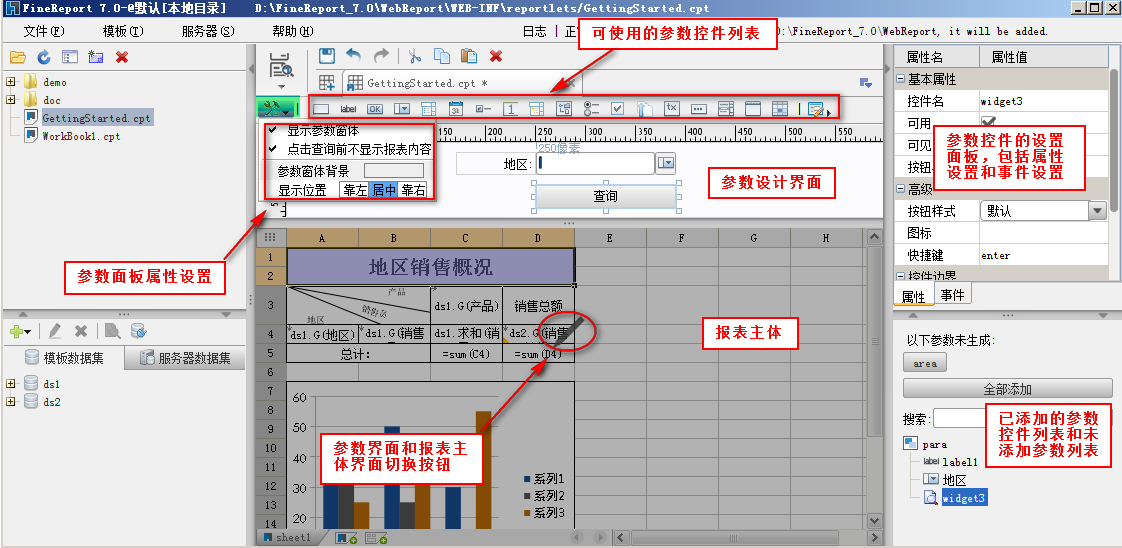Image resolution: width=1122 pixels, height=548 pixels.
Task: Click the 参数窗体背景 color box
Action: pyautogui.click(x=394, y=171)
